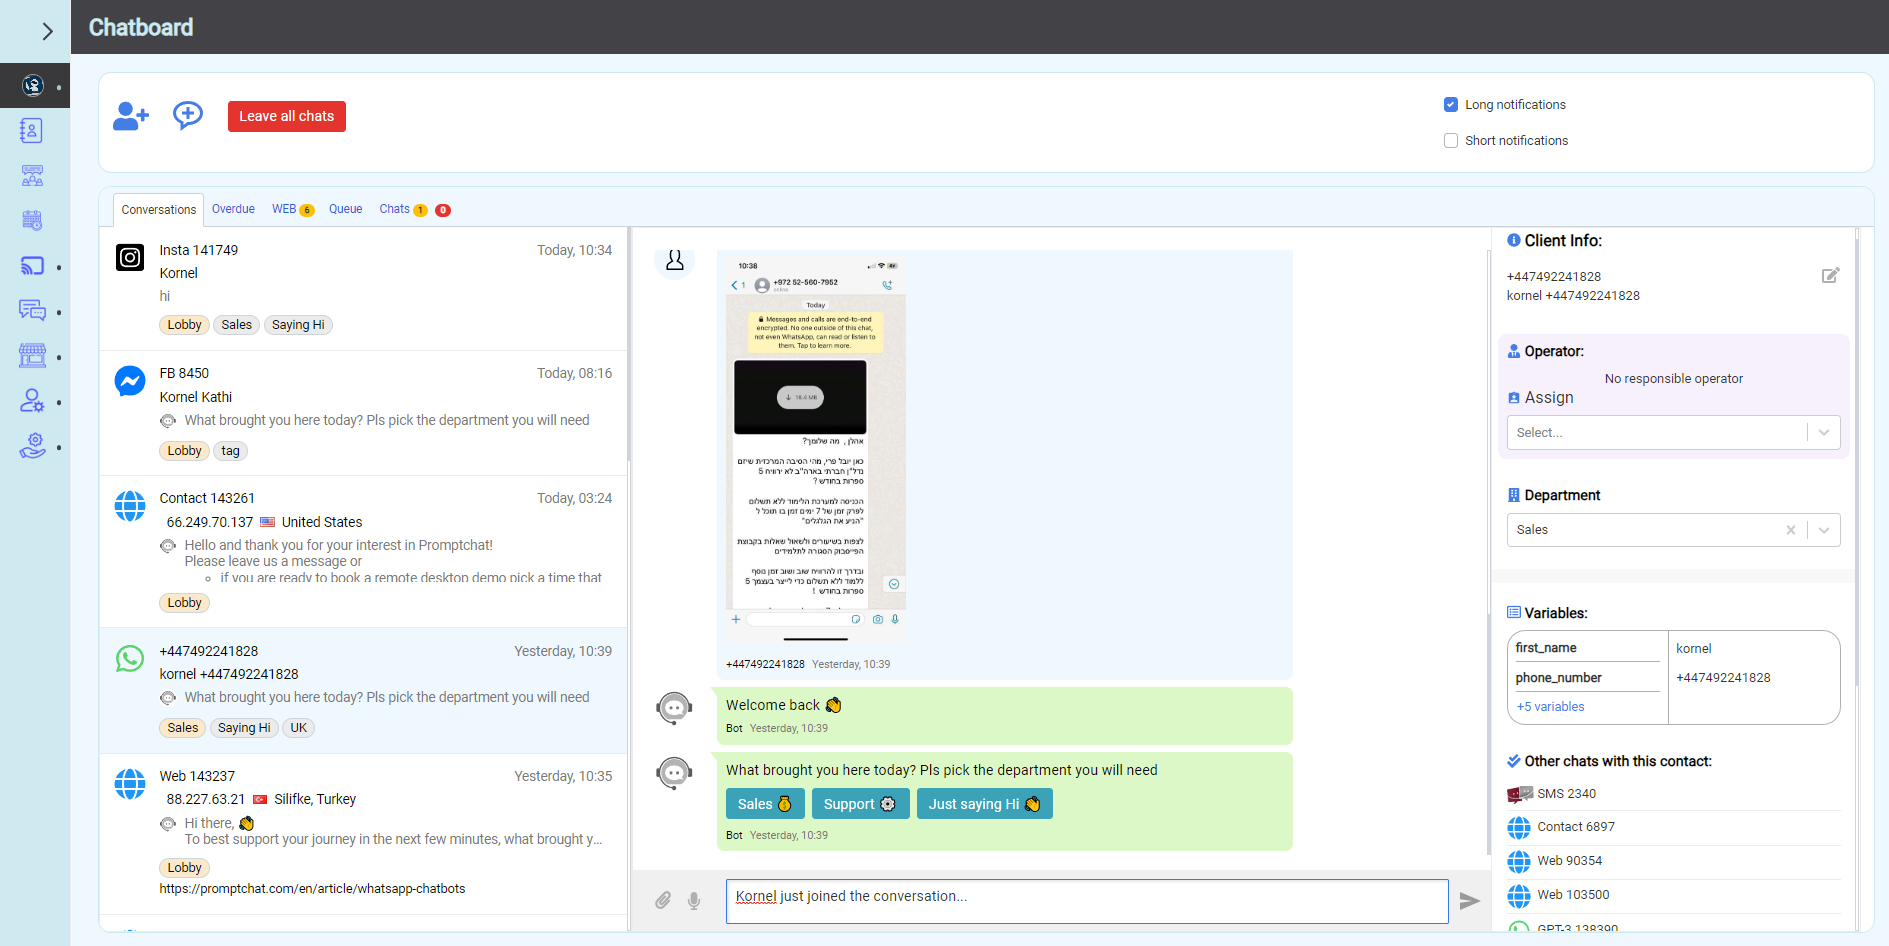The height and width of the screenshot is (946, 1889).
Task: Enable Short notifications
Action: click(x=1450, y=140)
